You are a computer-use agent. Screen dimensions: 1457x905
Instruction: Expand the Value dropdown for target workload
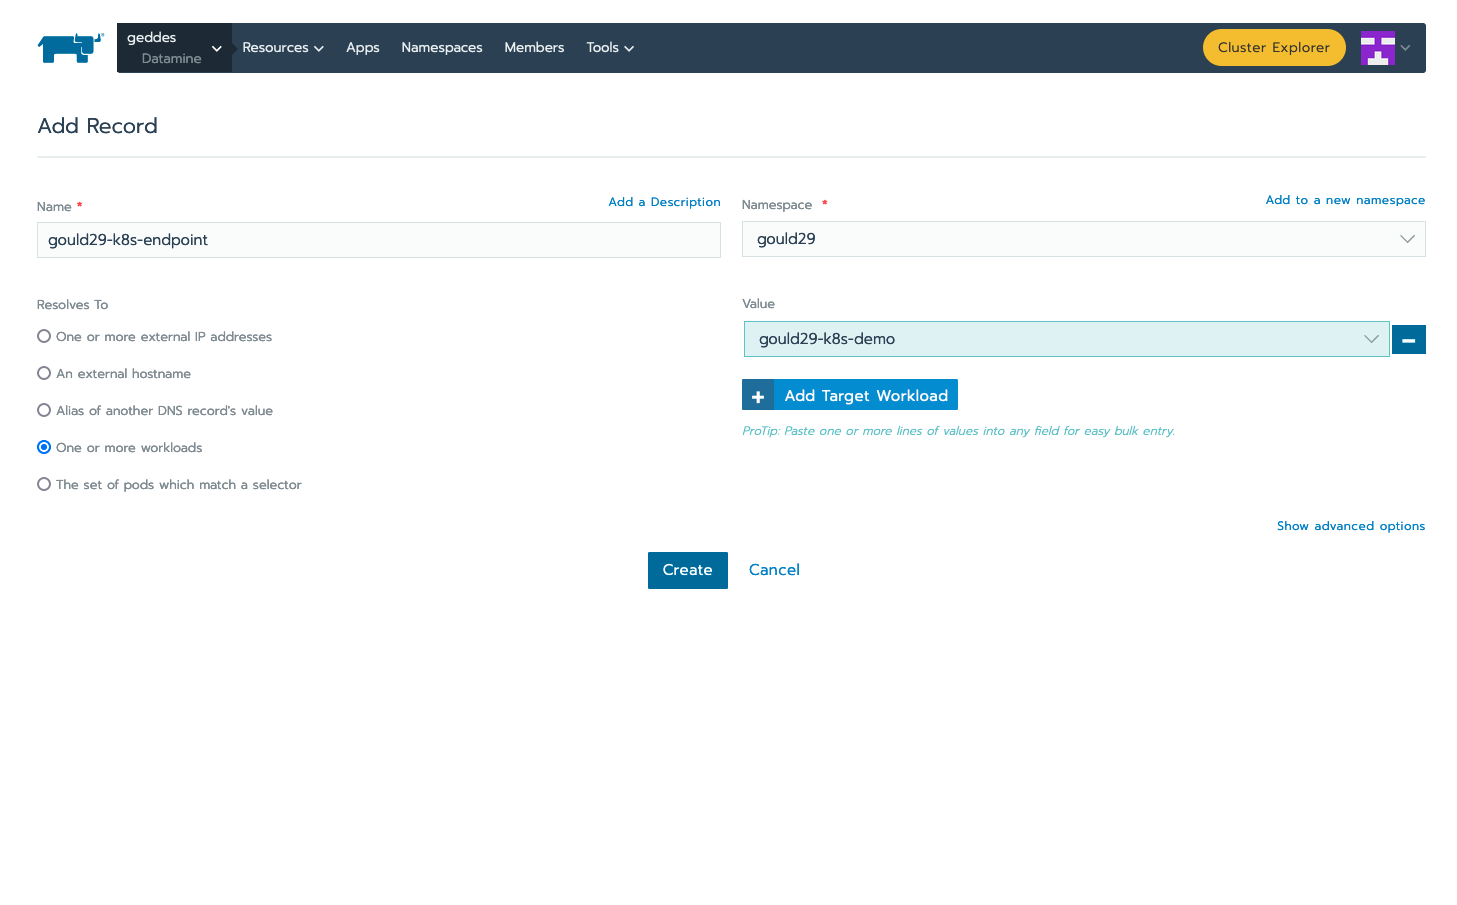pos(1371,339)
